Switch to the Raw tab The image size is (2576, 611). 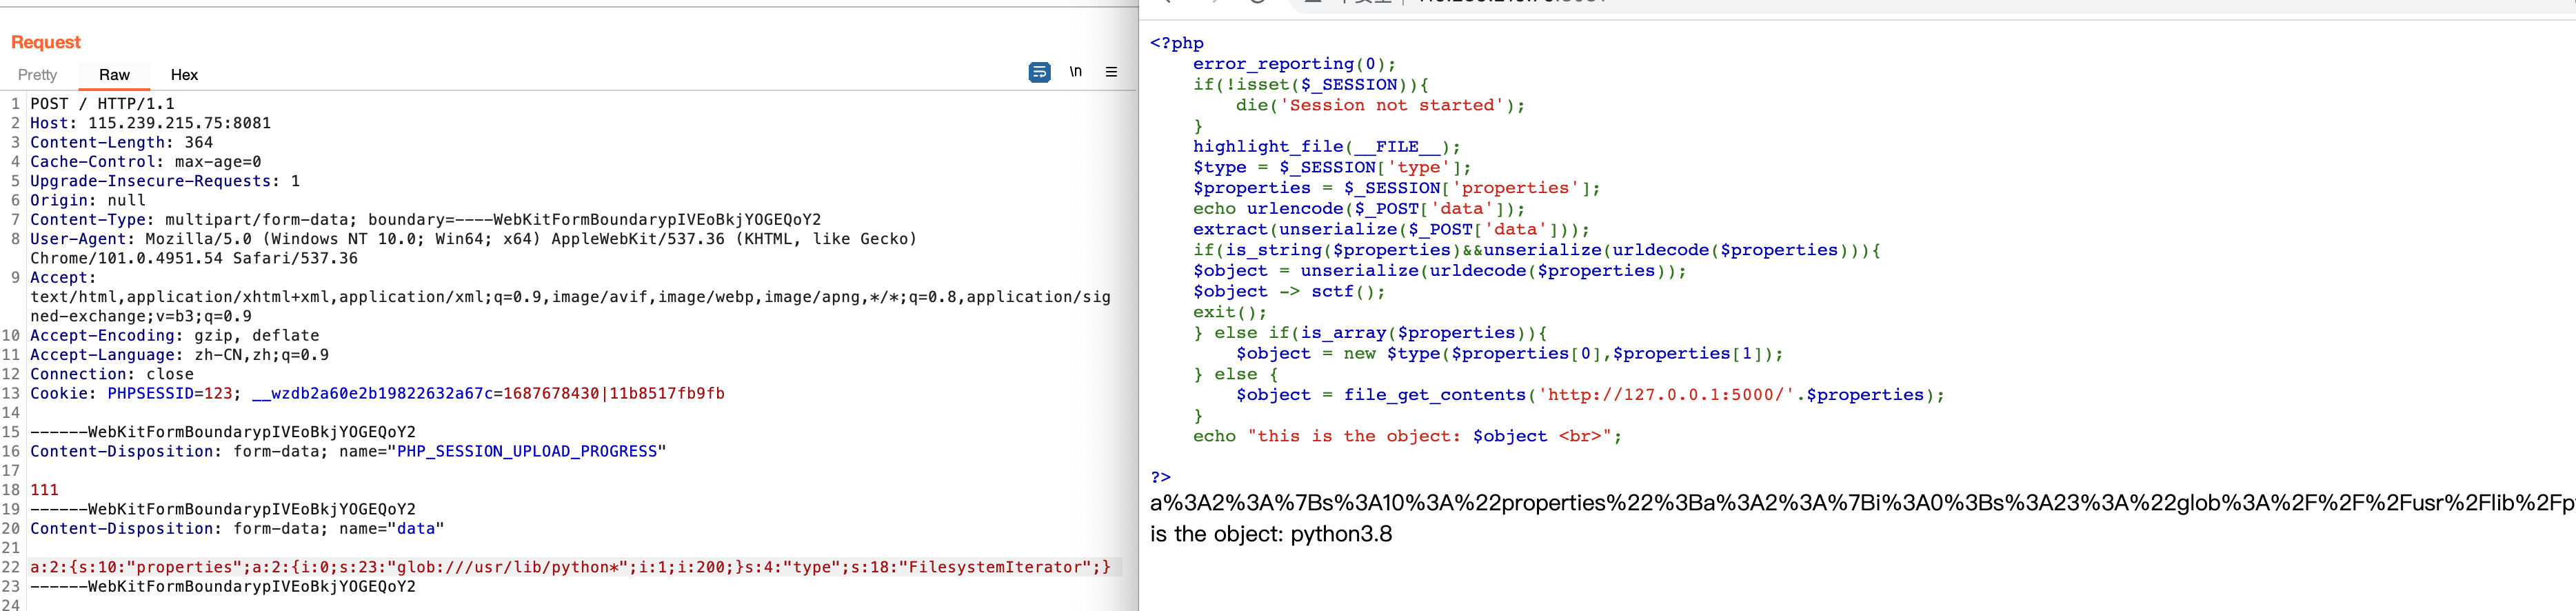[x=114, y=75]
